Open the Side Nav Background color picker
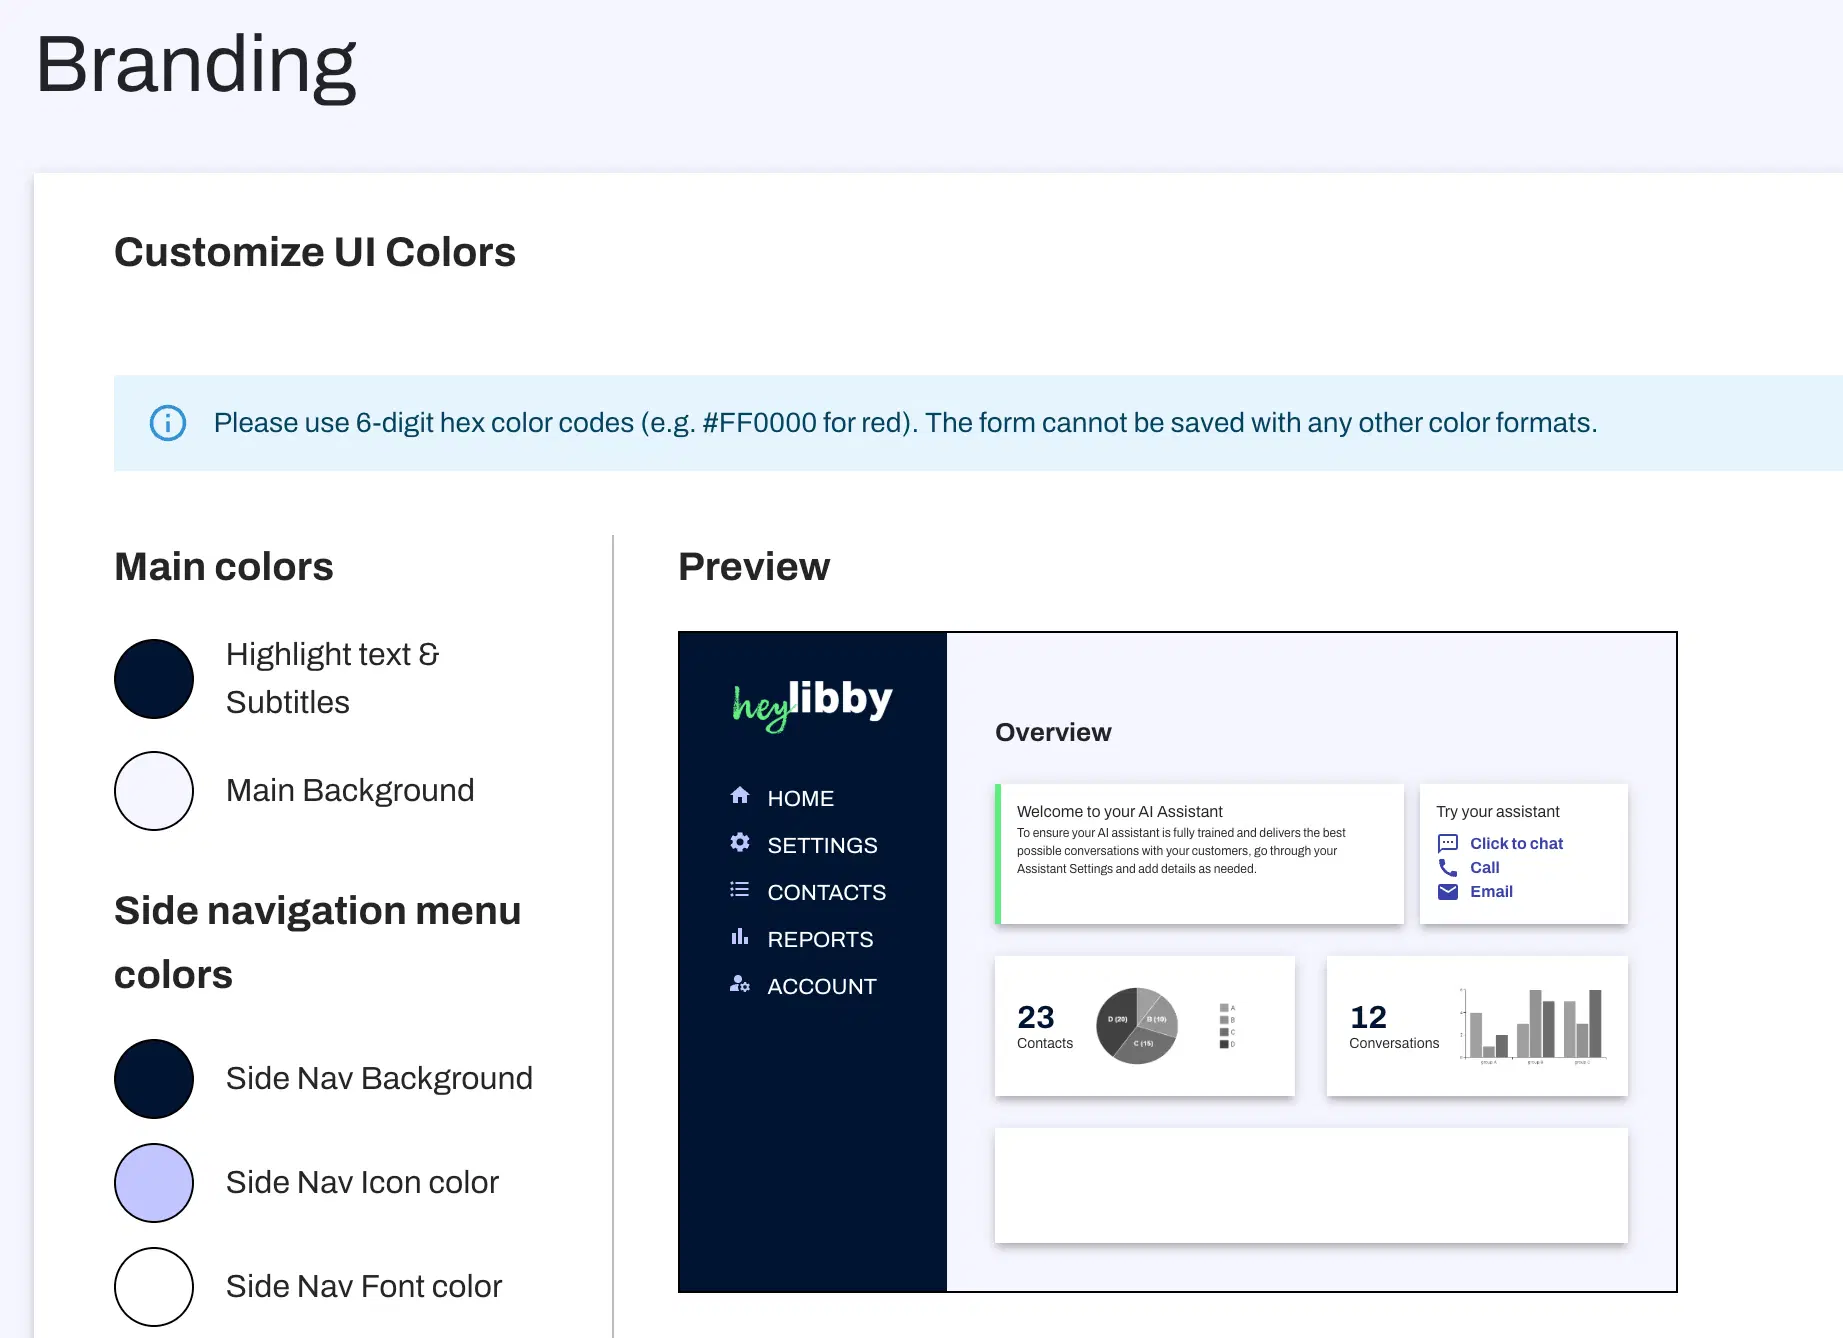Screen dimensions: 1843x1338 point(154,1079)
